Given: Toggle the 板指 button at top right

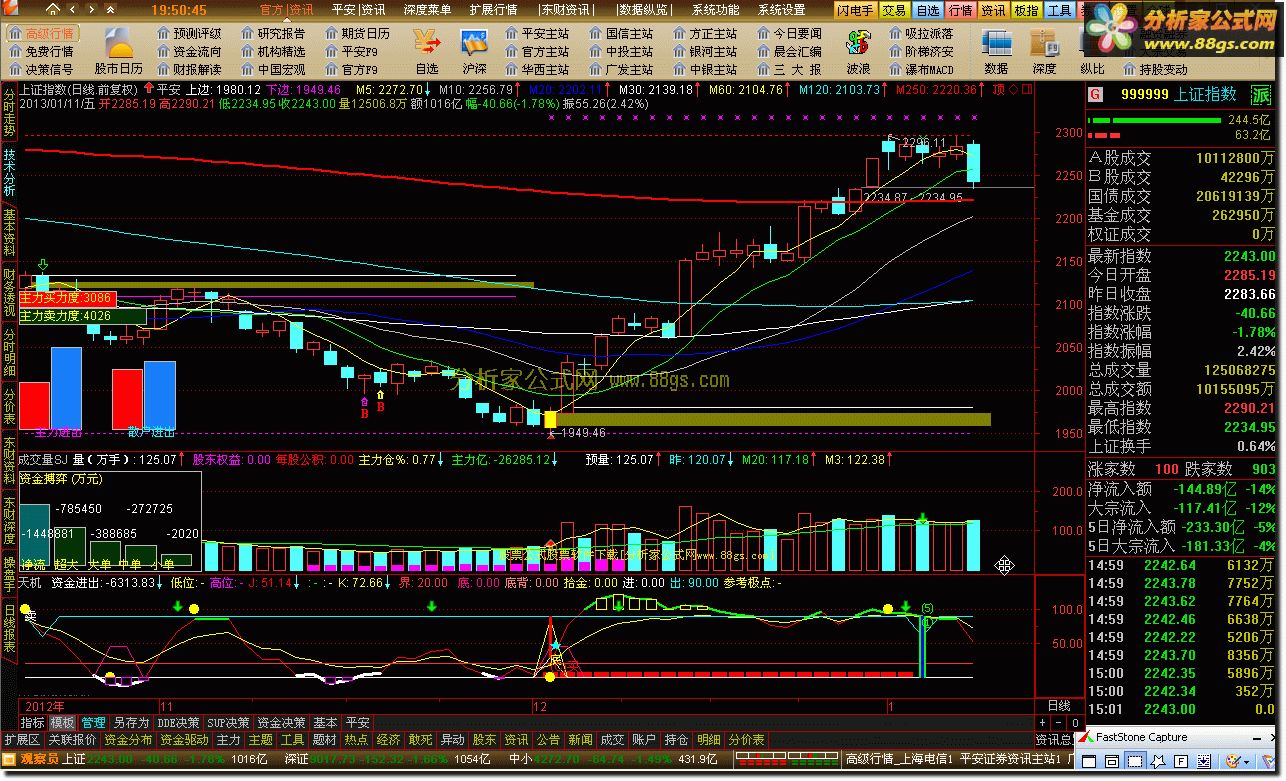Looking at the screenshot, I should (x=1026, y=10).
